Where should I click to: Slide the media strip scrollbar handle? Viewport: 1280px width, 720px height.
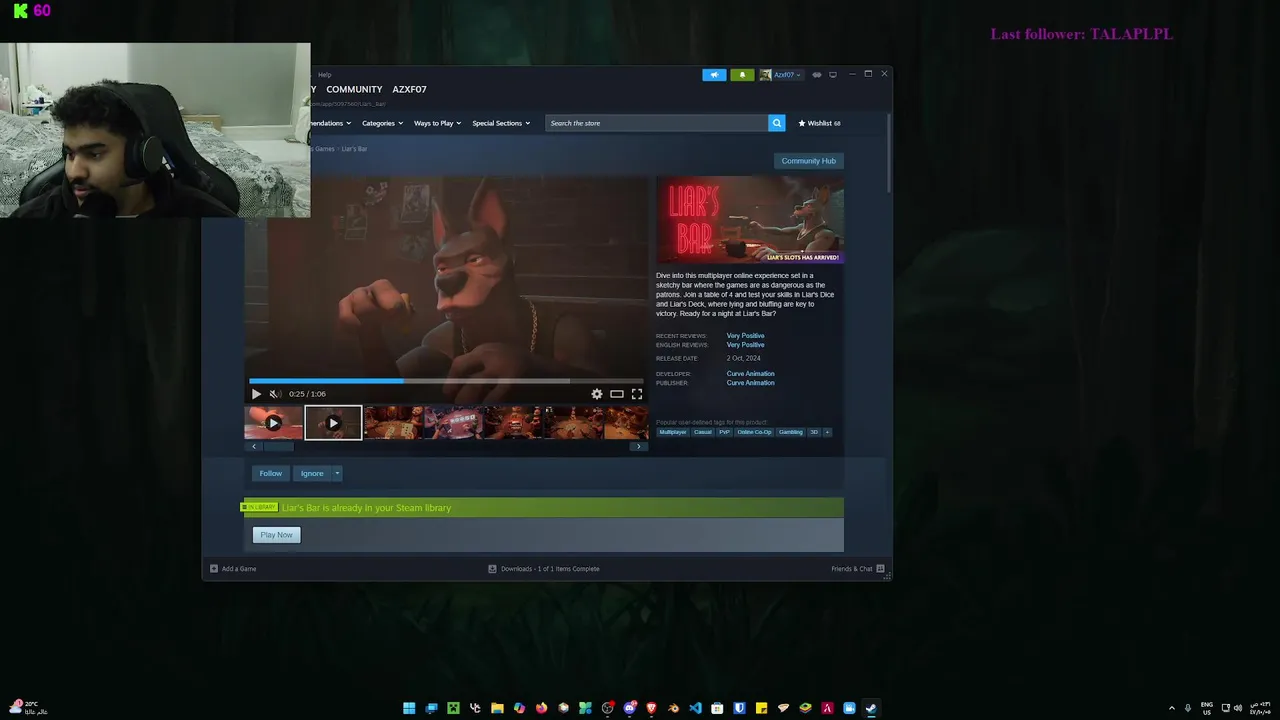tap(279, 446)
